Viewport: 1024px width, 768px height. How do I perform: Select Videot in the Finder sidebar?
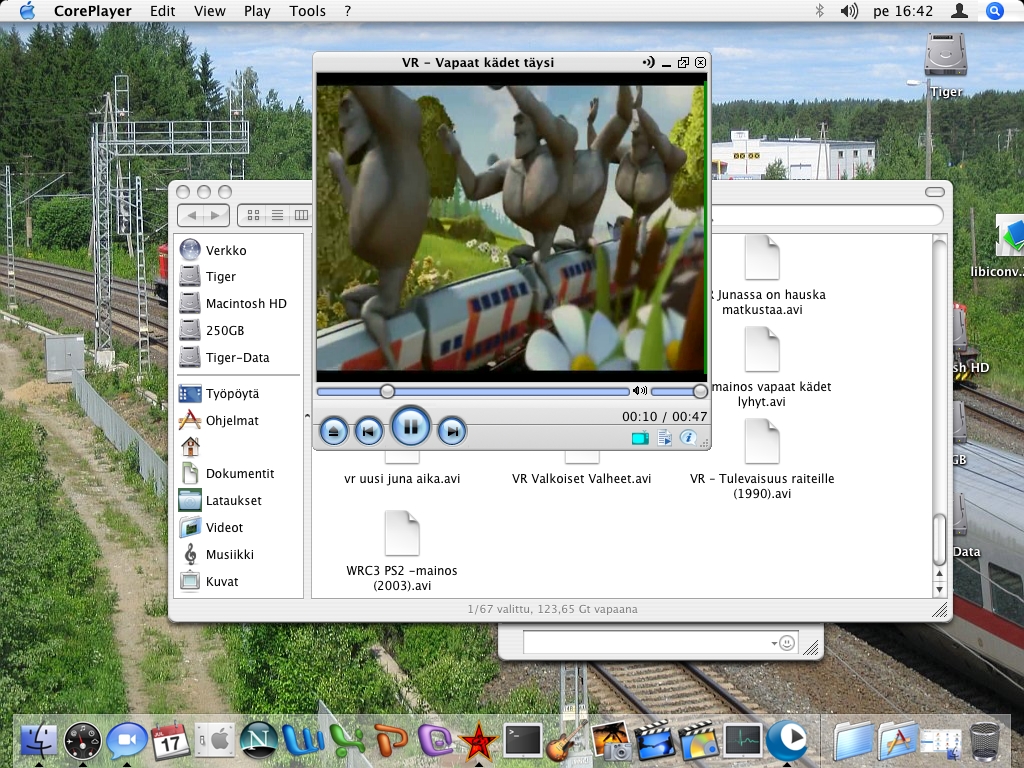click(224, 527)
